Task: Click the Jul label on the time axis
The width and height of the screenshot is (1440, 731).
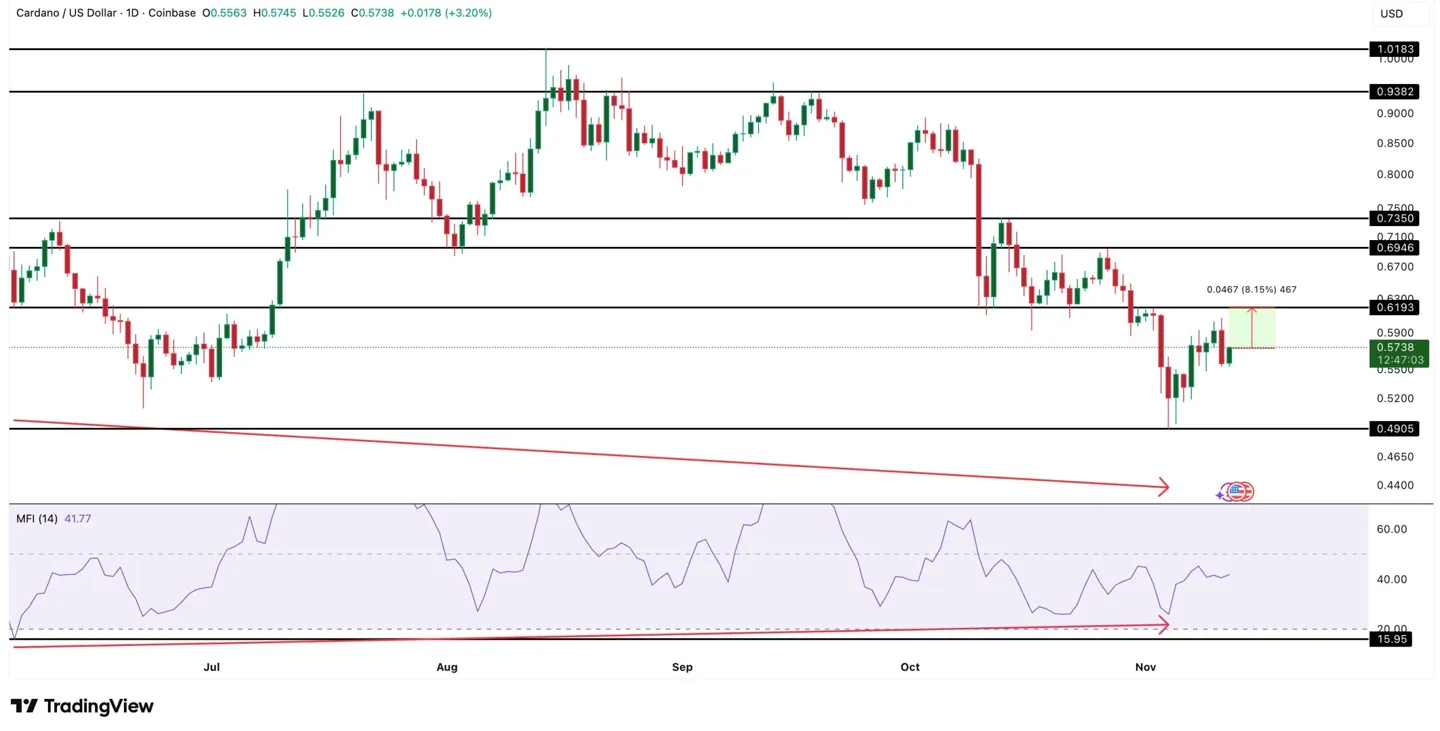Action: [x=212, y=667]
